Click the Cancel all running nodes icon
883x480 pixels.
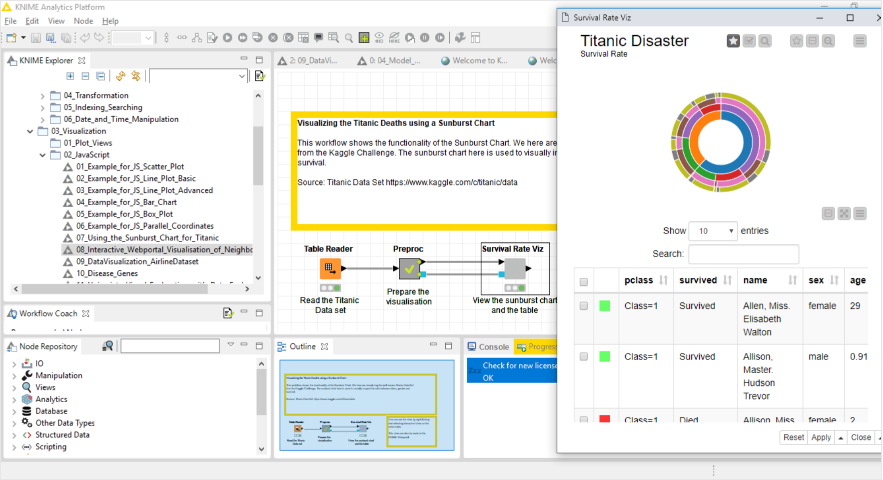click(x=288, y=38)
